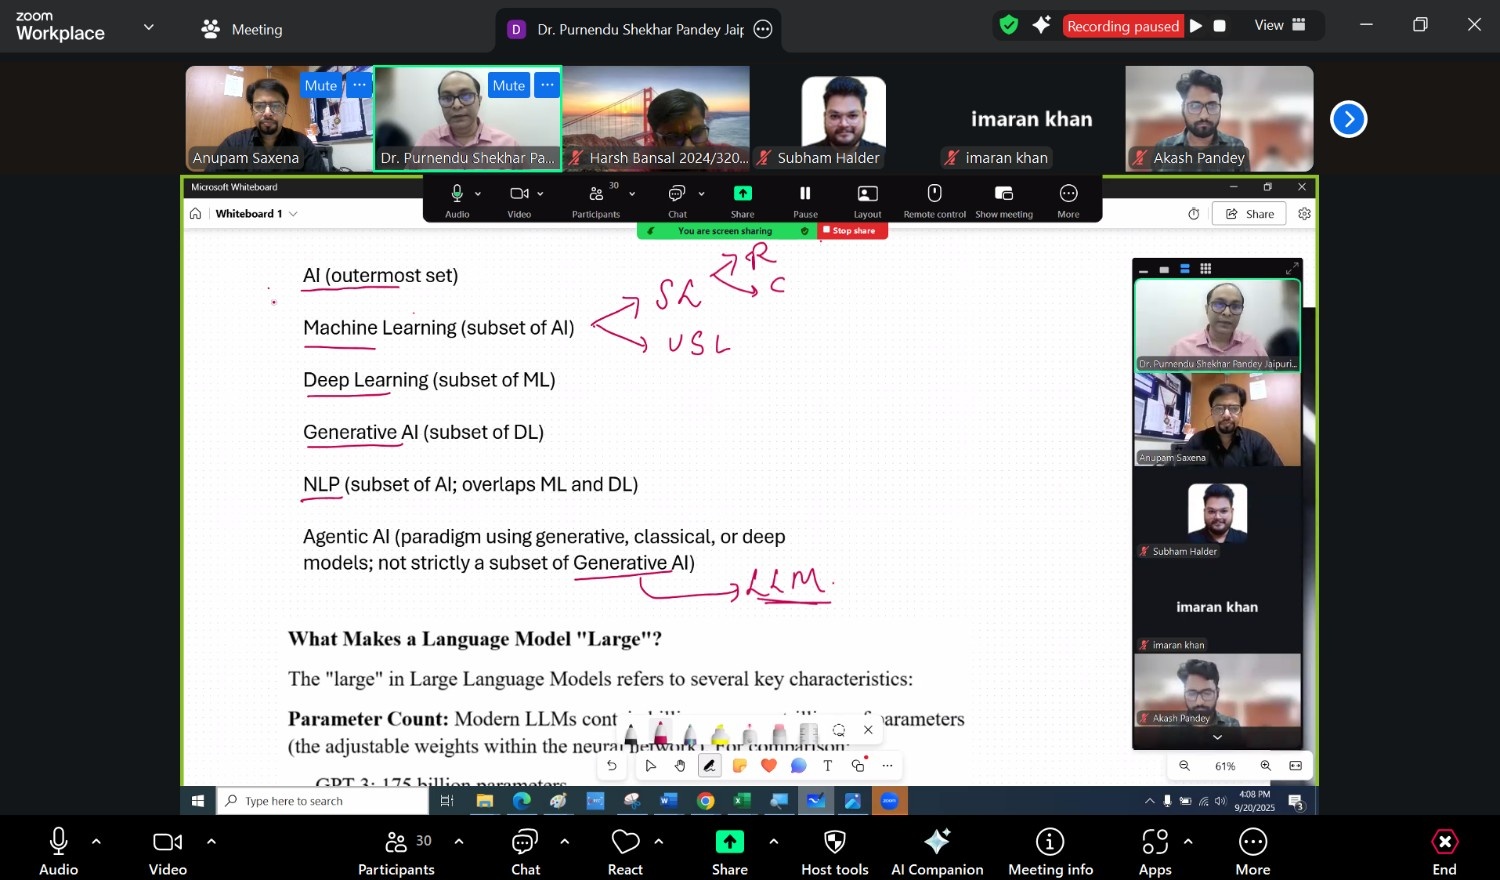Screen dimensions: 1500x880
Task: Open the AI Companion panel
Action: click(937, 851)
